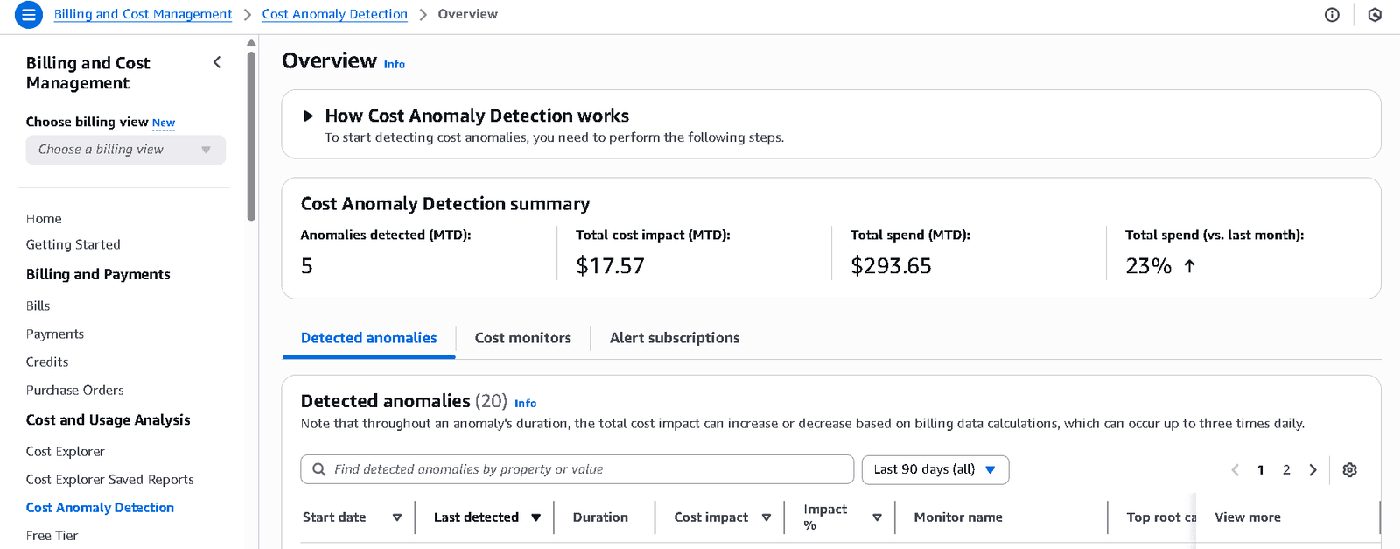1400x549 pixels.
Task: Click Cost Anomaly Detection breadcrumb
Action: click(335, 14)
